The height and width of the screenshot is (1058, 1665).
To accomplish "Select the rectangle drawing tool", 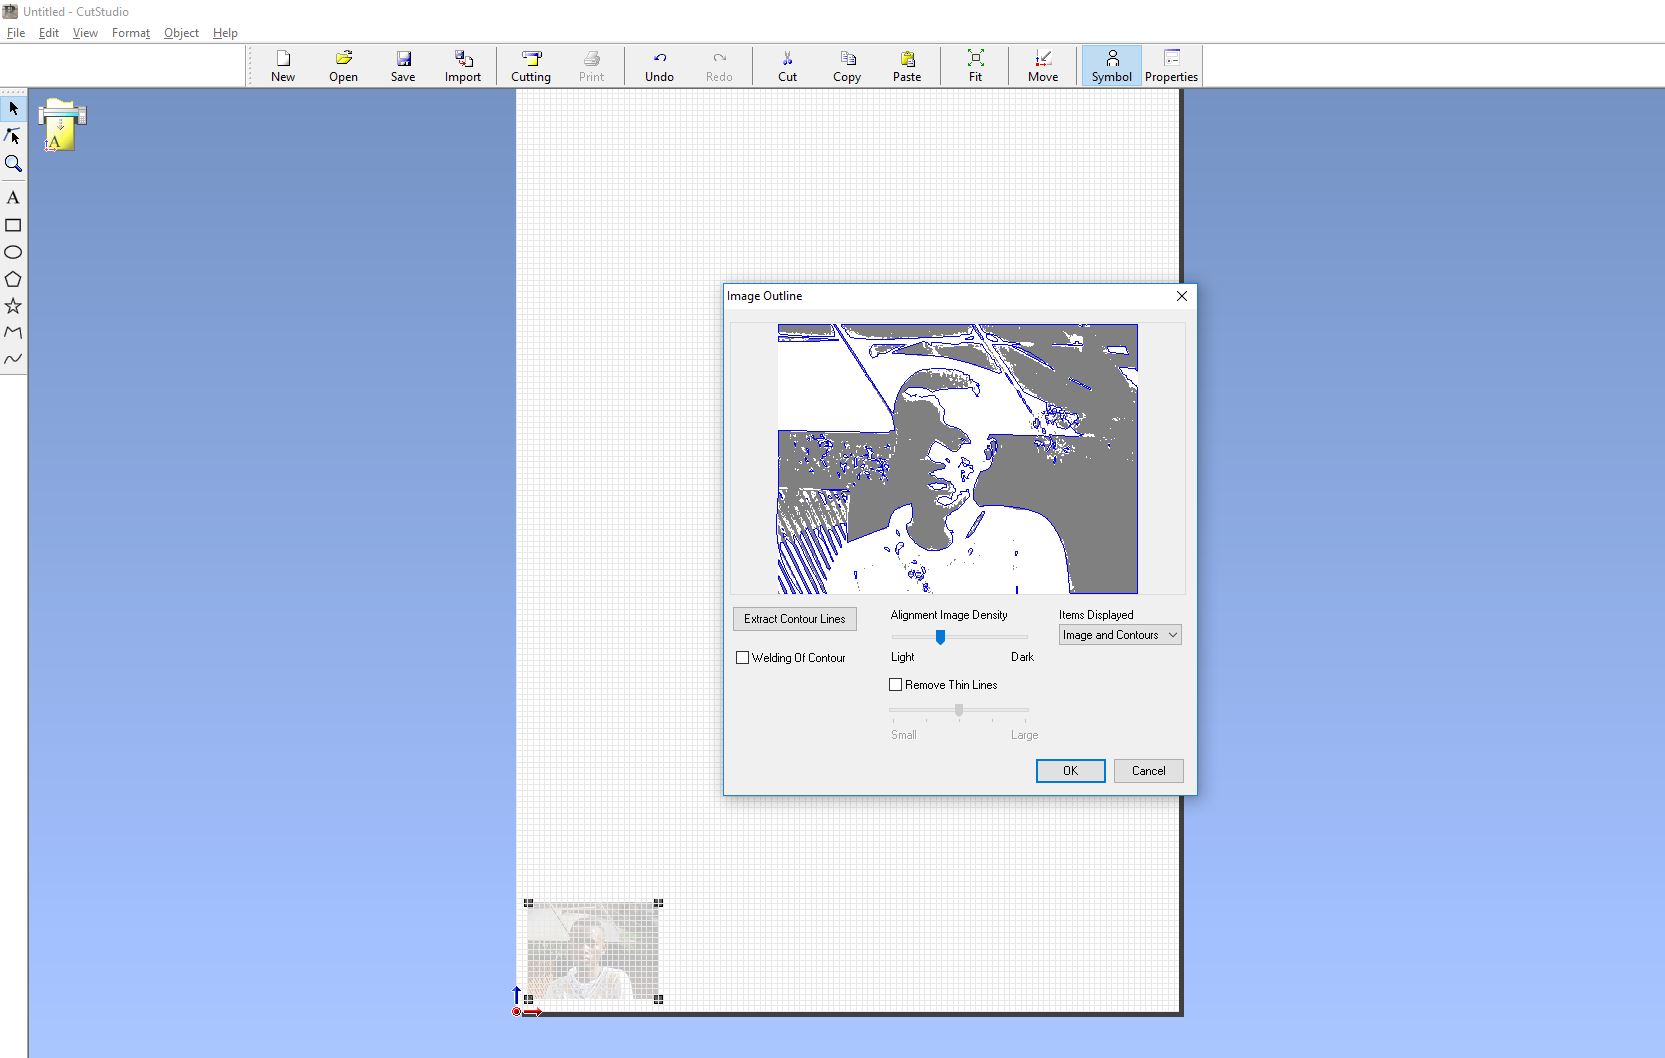I will pyautogui.click(x=13, y=225).
